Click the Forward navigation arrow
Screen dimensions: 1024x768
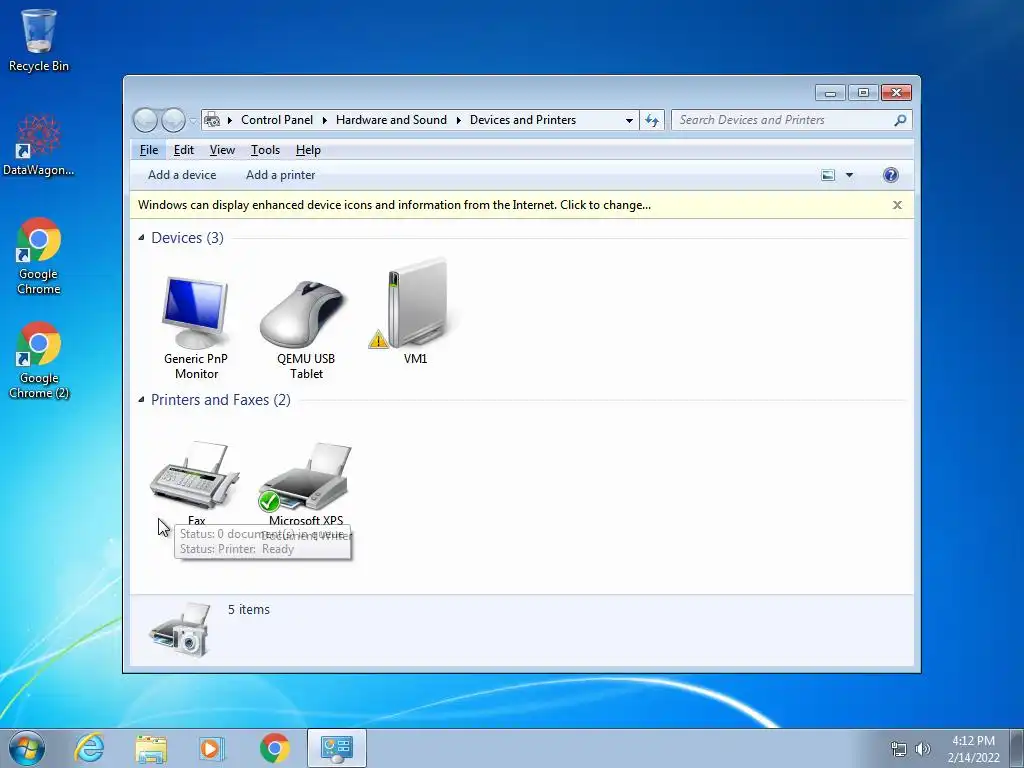173,120
